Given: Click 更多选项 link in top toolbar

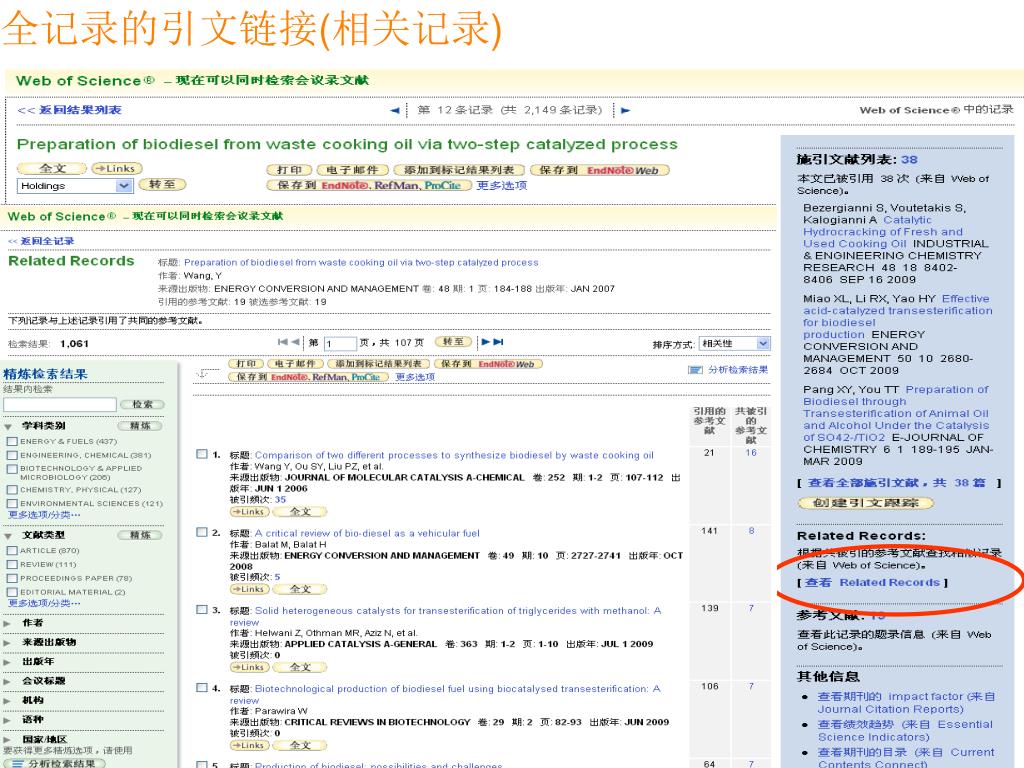Looking at the screenshot, I should click(x=502, y=185).
